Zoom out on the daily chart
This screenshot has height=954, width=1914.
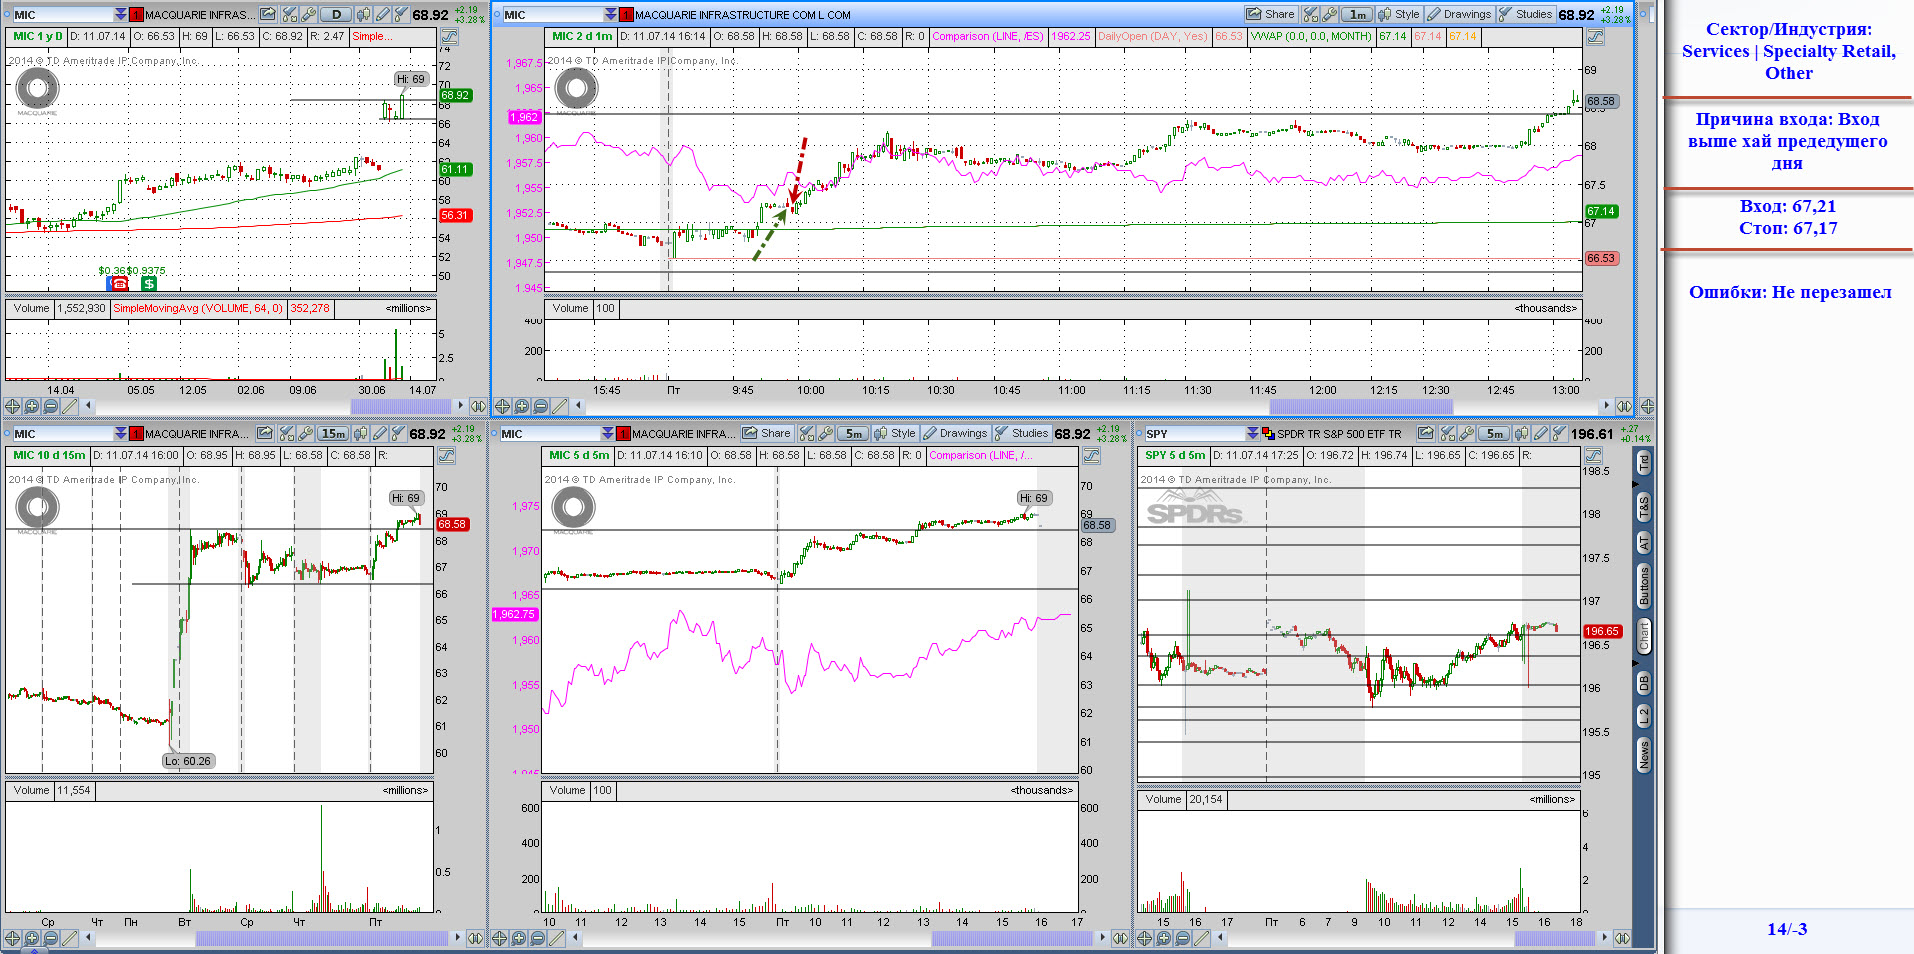pos(50,406)
